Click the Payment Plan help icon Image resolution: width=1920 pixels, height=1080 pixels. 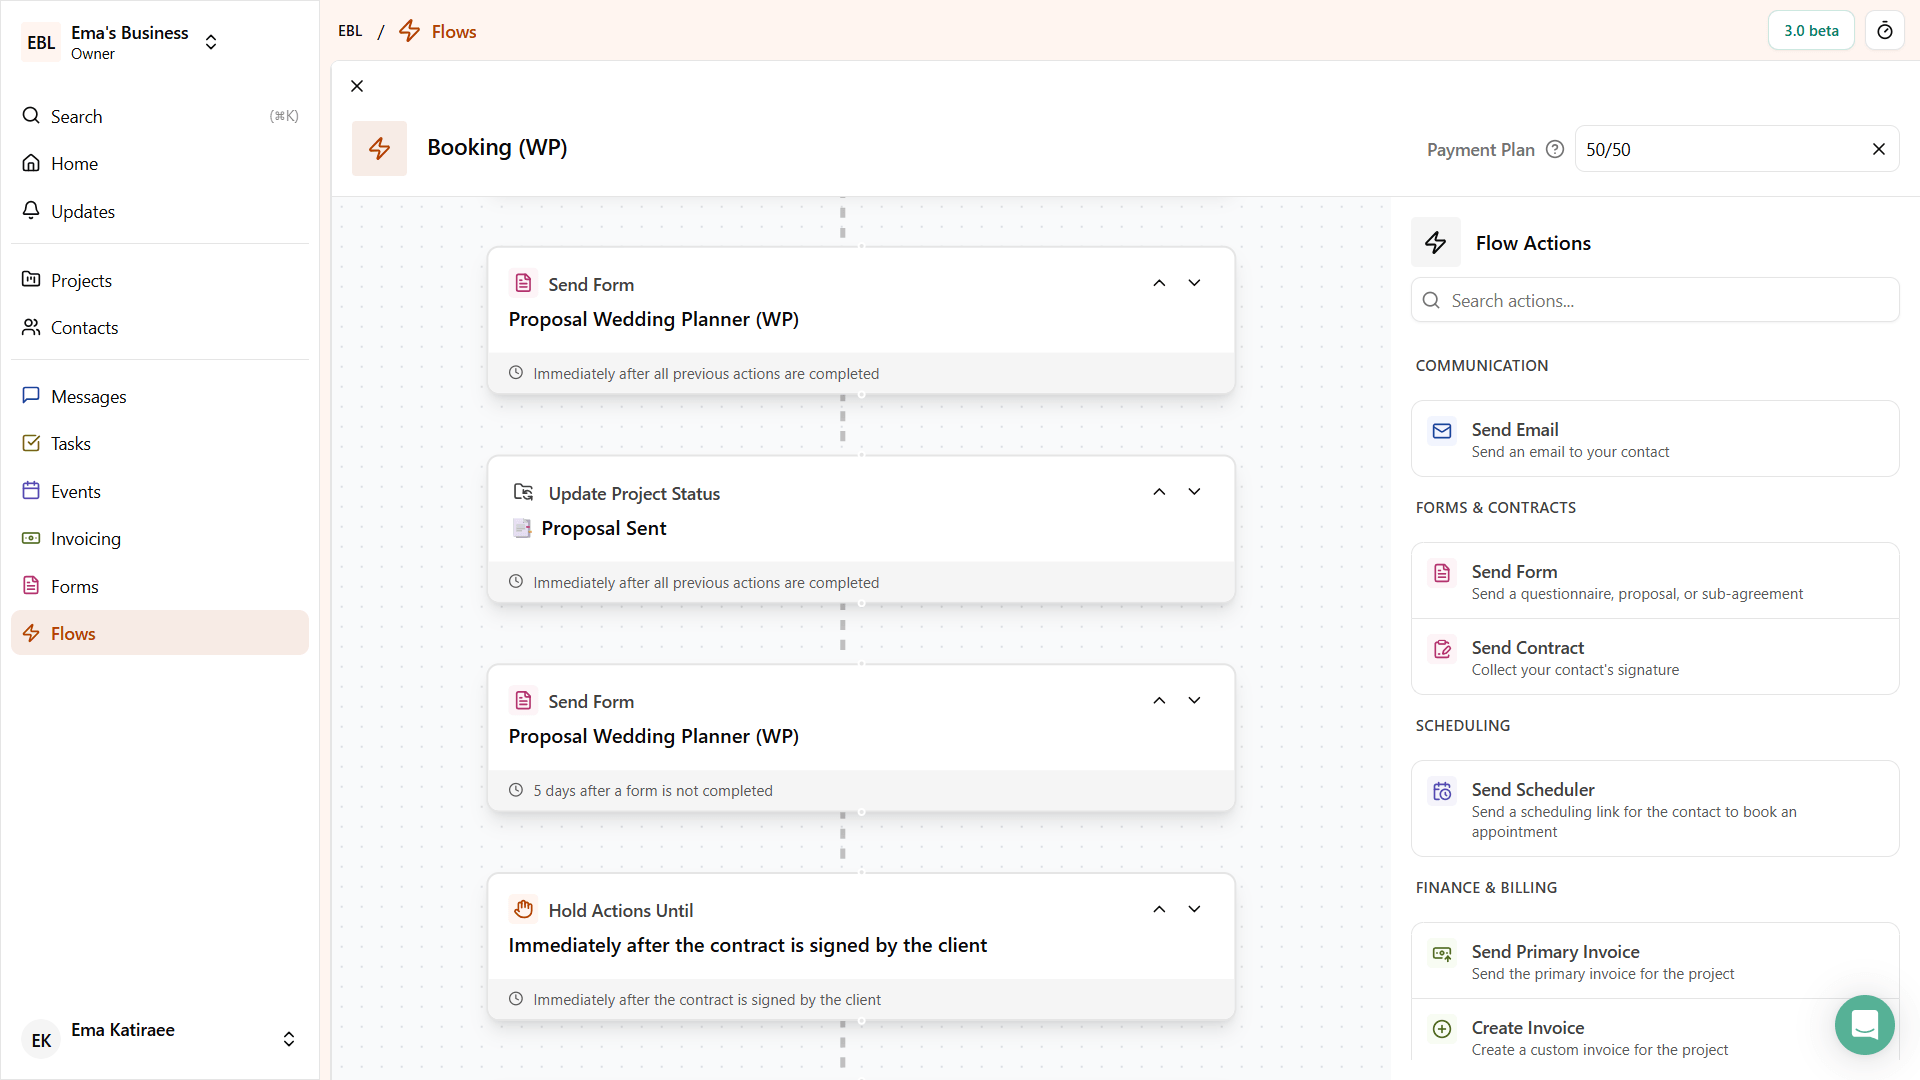(1556, 149)
